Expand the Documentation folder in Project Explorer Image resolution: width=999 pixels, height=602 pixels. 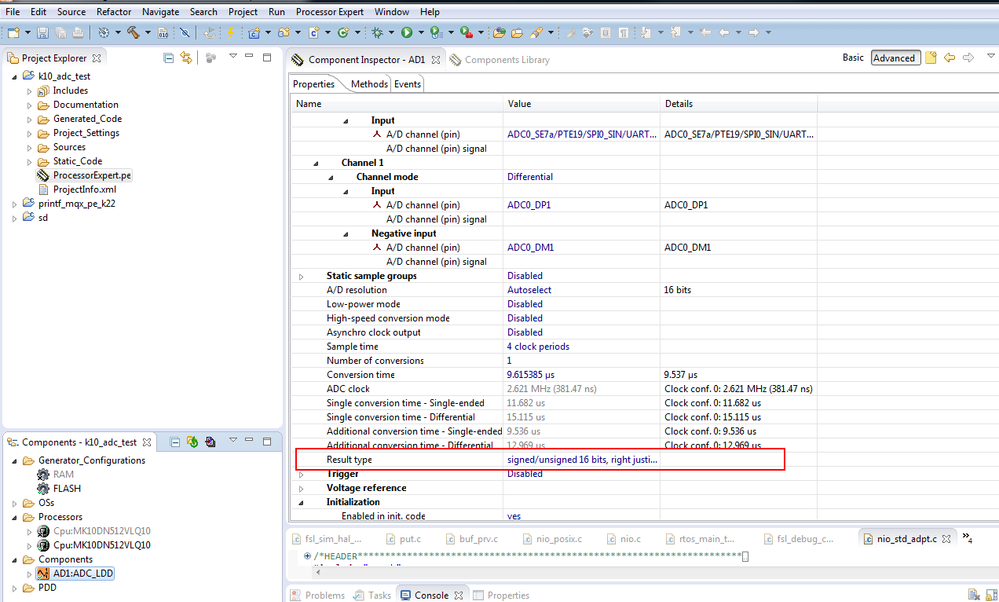click(30, 105)
